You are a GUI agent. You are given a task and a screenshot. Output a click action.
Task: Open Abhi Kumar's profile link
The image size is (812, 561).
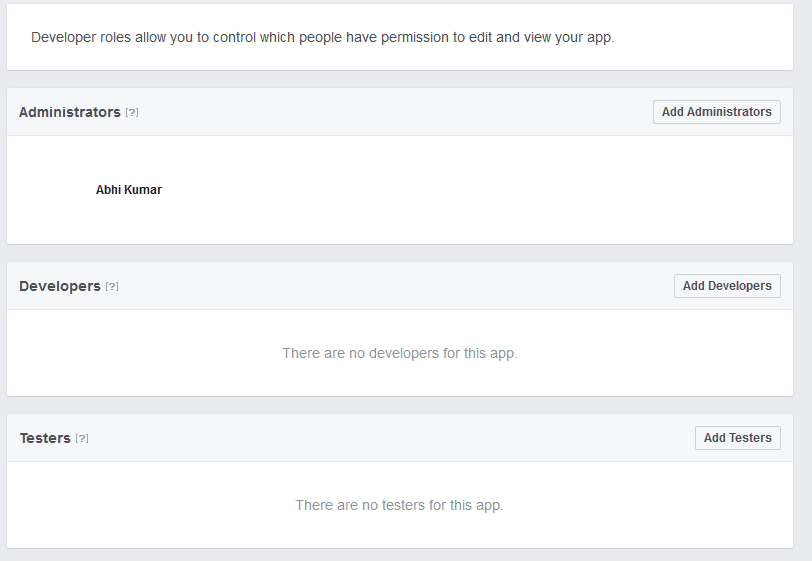129,190
